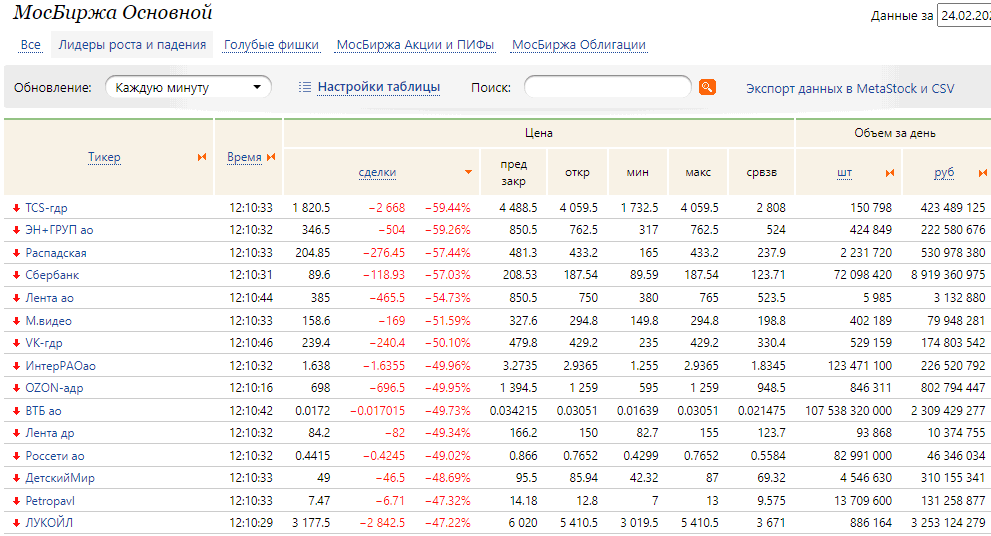Open МосБиржа Облигации tab
The image size is (991, 536).
coord(579,45)
